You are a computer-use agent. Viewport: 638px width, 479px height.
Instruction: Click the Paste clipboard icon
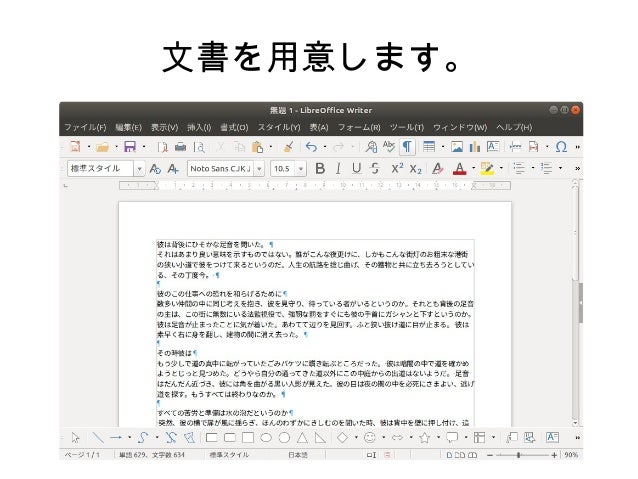click(x=257, y=147)
